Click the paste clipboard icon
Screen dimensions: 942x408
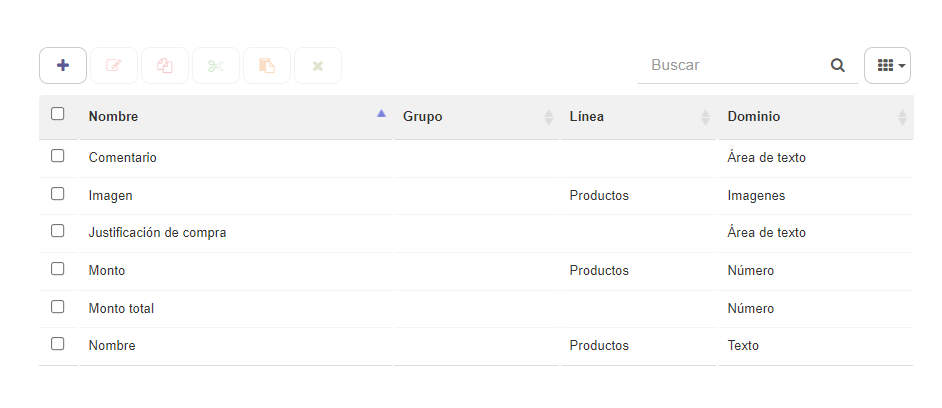point(267,65)
